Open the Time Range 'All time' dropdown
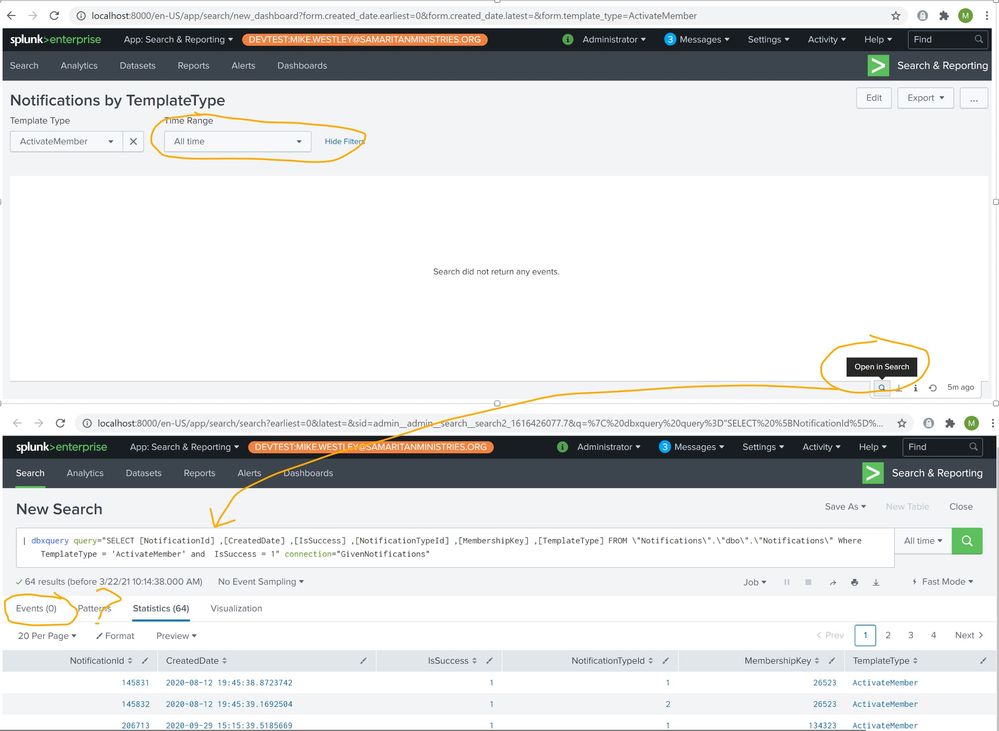 coord(237,142)
